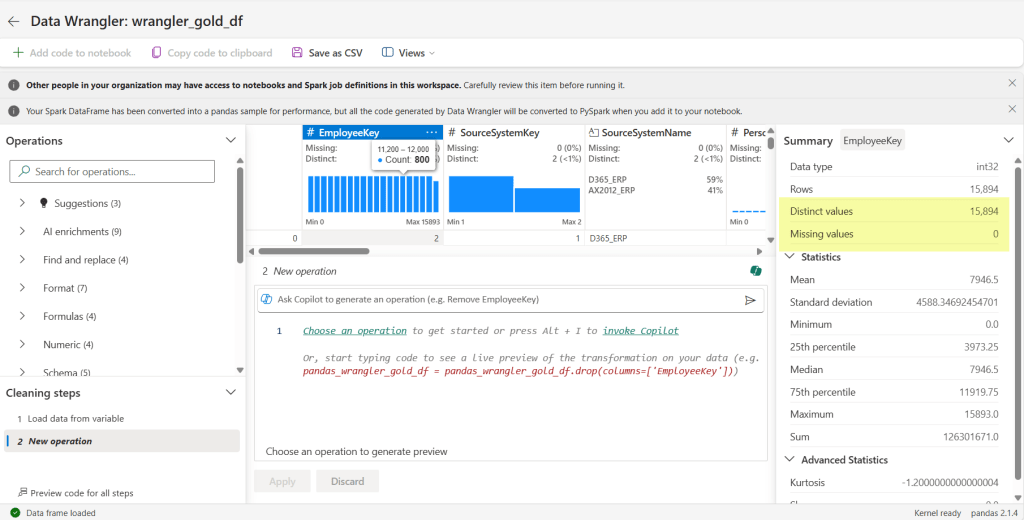Open the Views dropdown
Screen dimensions: 1024x520
(x=408, y=53)
